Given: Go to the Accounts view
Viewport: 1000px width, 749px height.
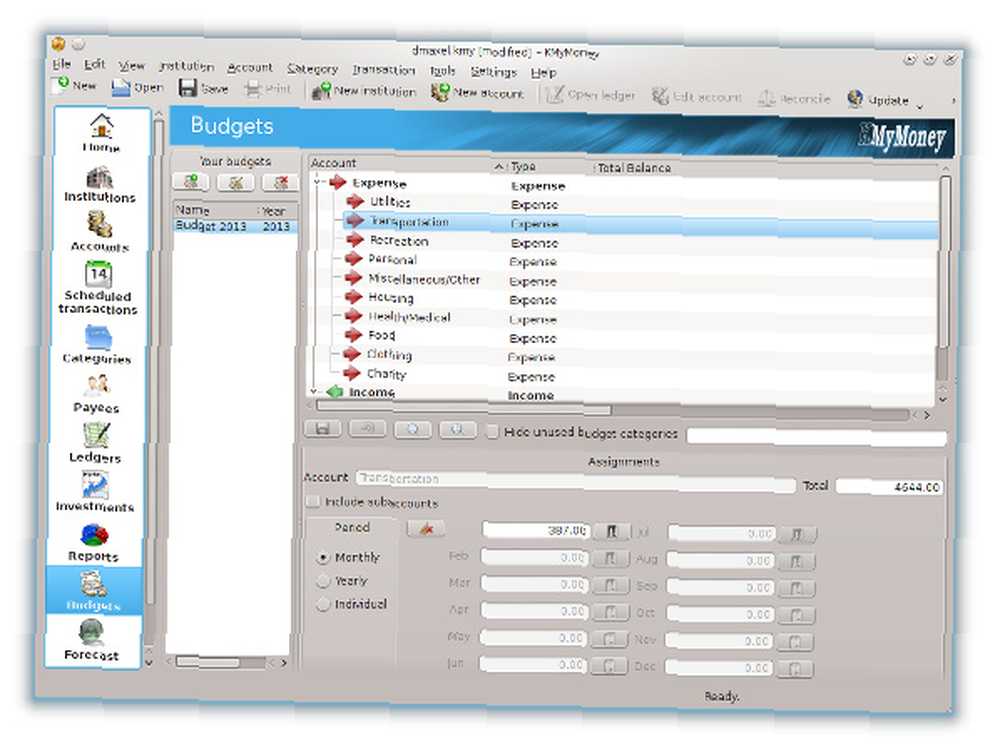Looking at the screenshot, I should pos(99,232).
